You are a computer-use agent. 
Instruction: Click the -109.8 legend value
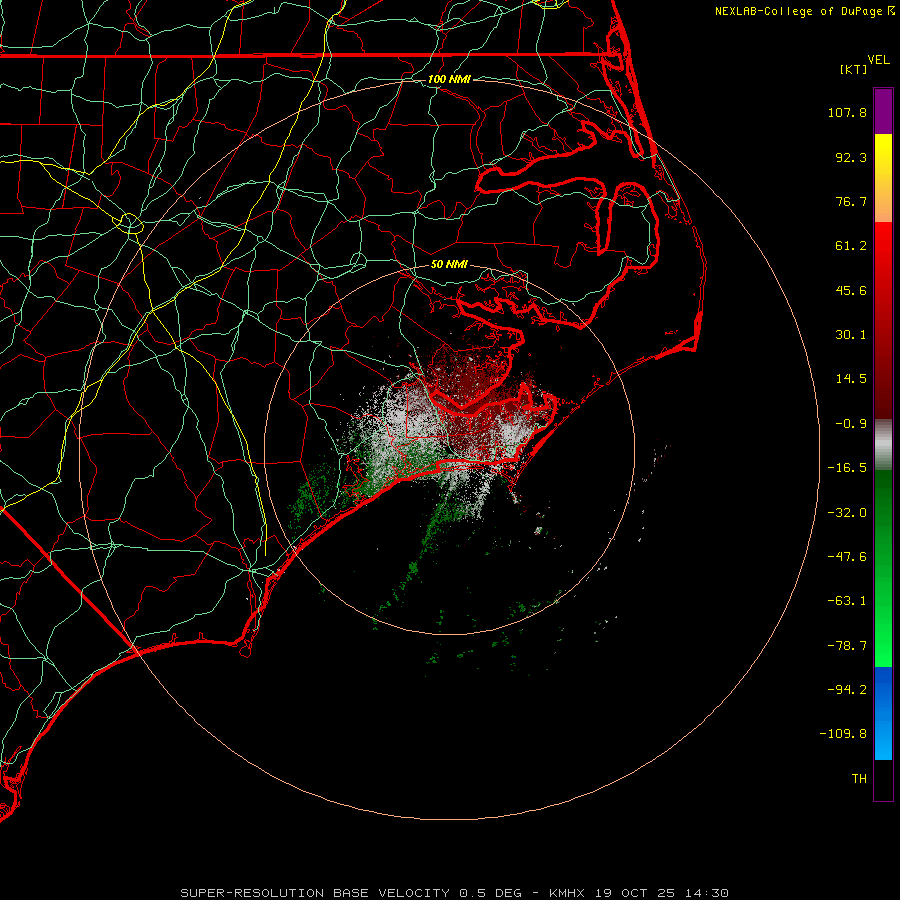pos(843,734)
